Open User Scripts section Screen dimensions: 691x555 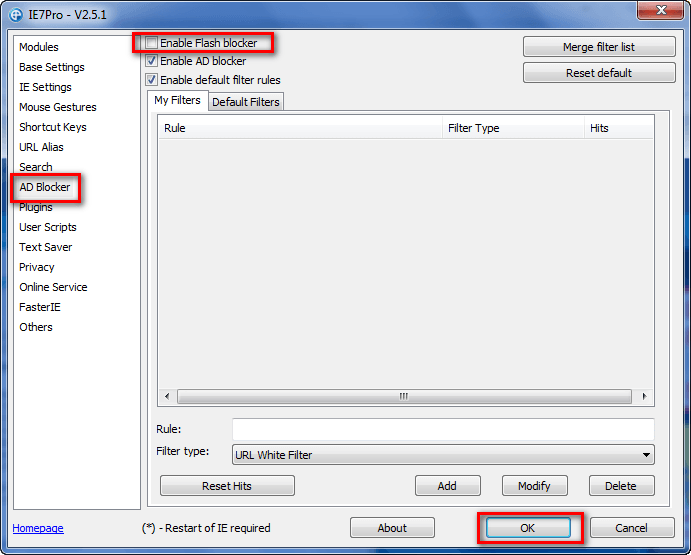(x=48, y=227)
